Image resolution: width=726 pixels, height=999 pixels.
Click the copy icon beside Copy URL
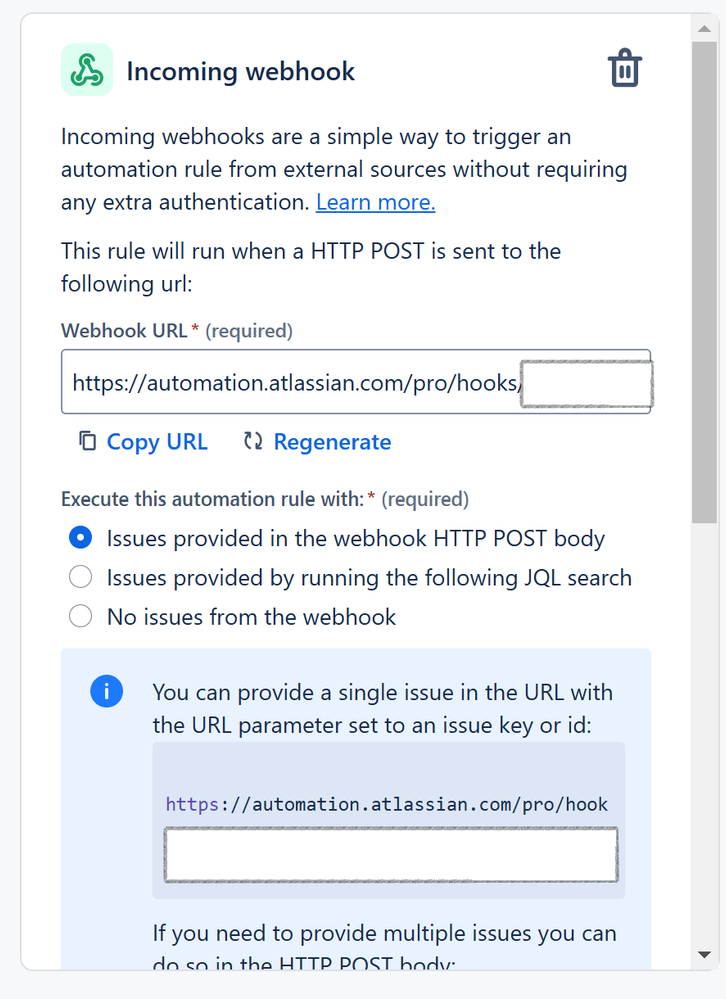pyautogui.click(x=86, y=440)
